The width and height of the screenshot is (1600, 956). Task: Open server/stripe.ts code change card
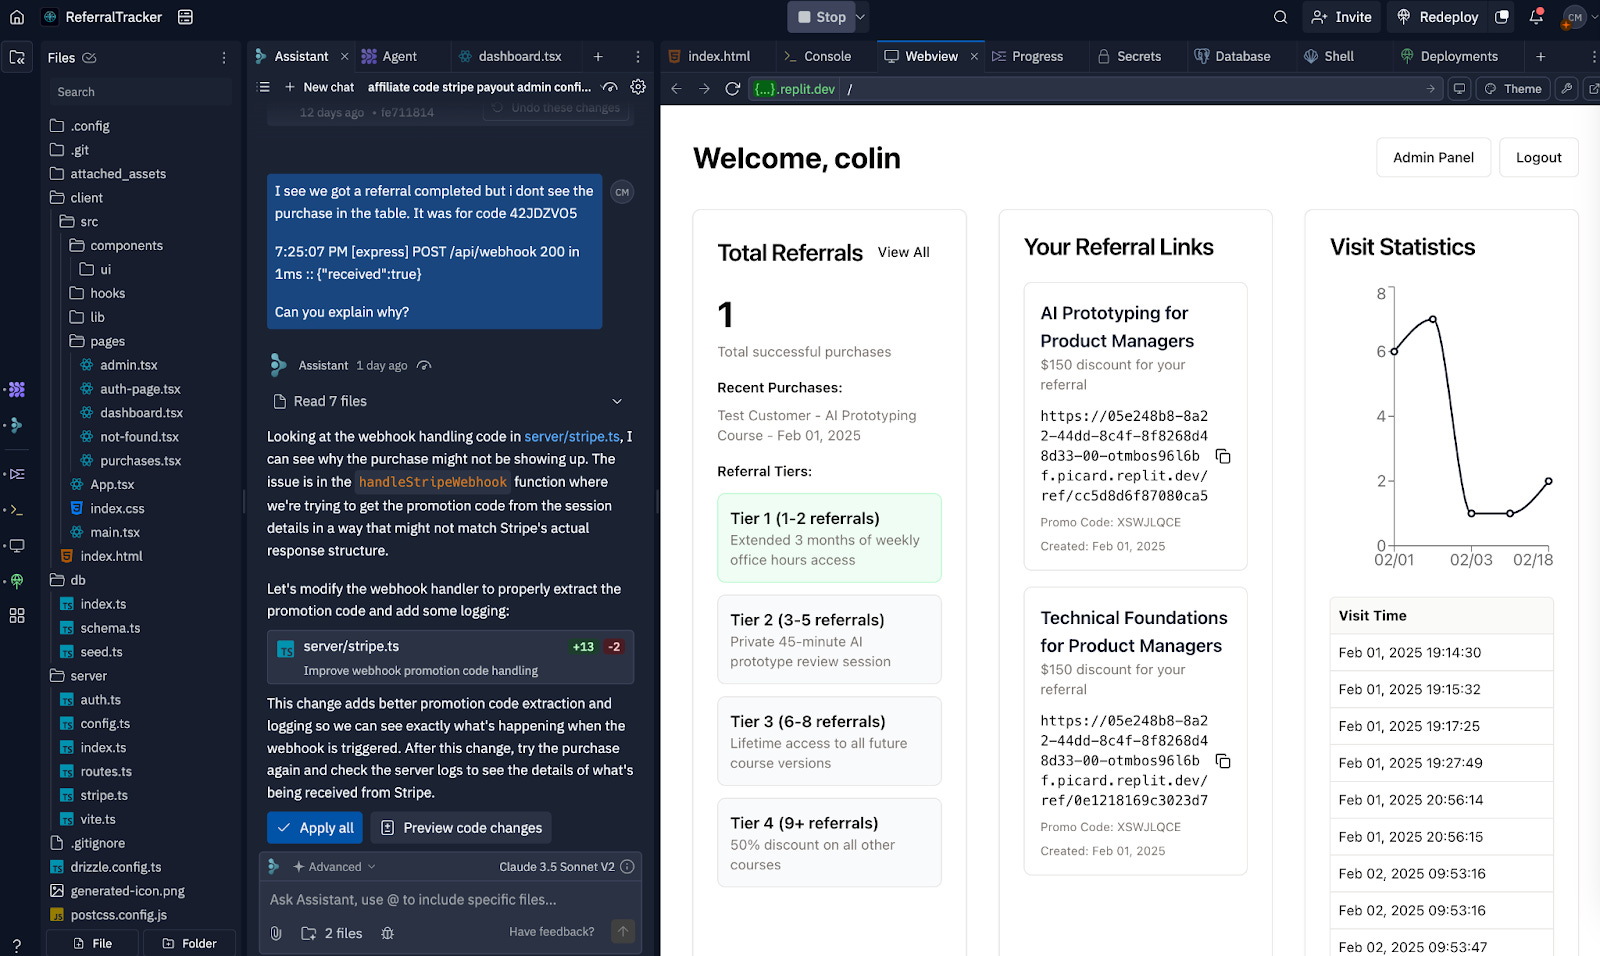tap(450, 657)
